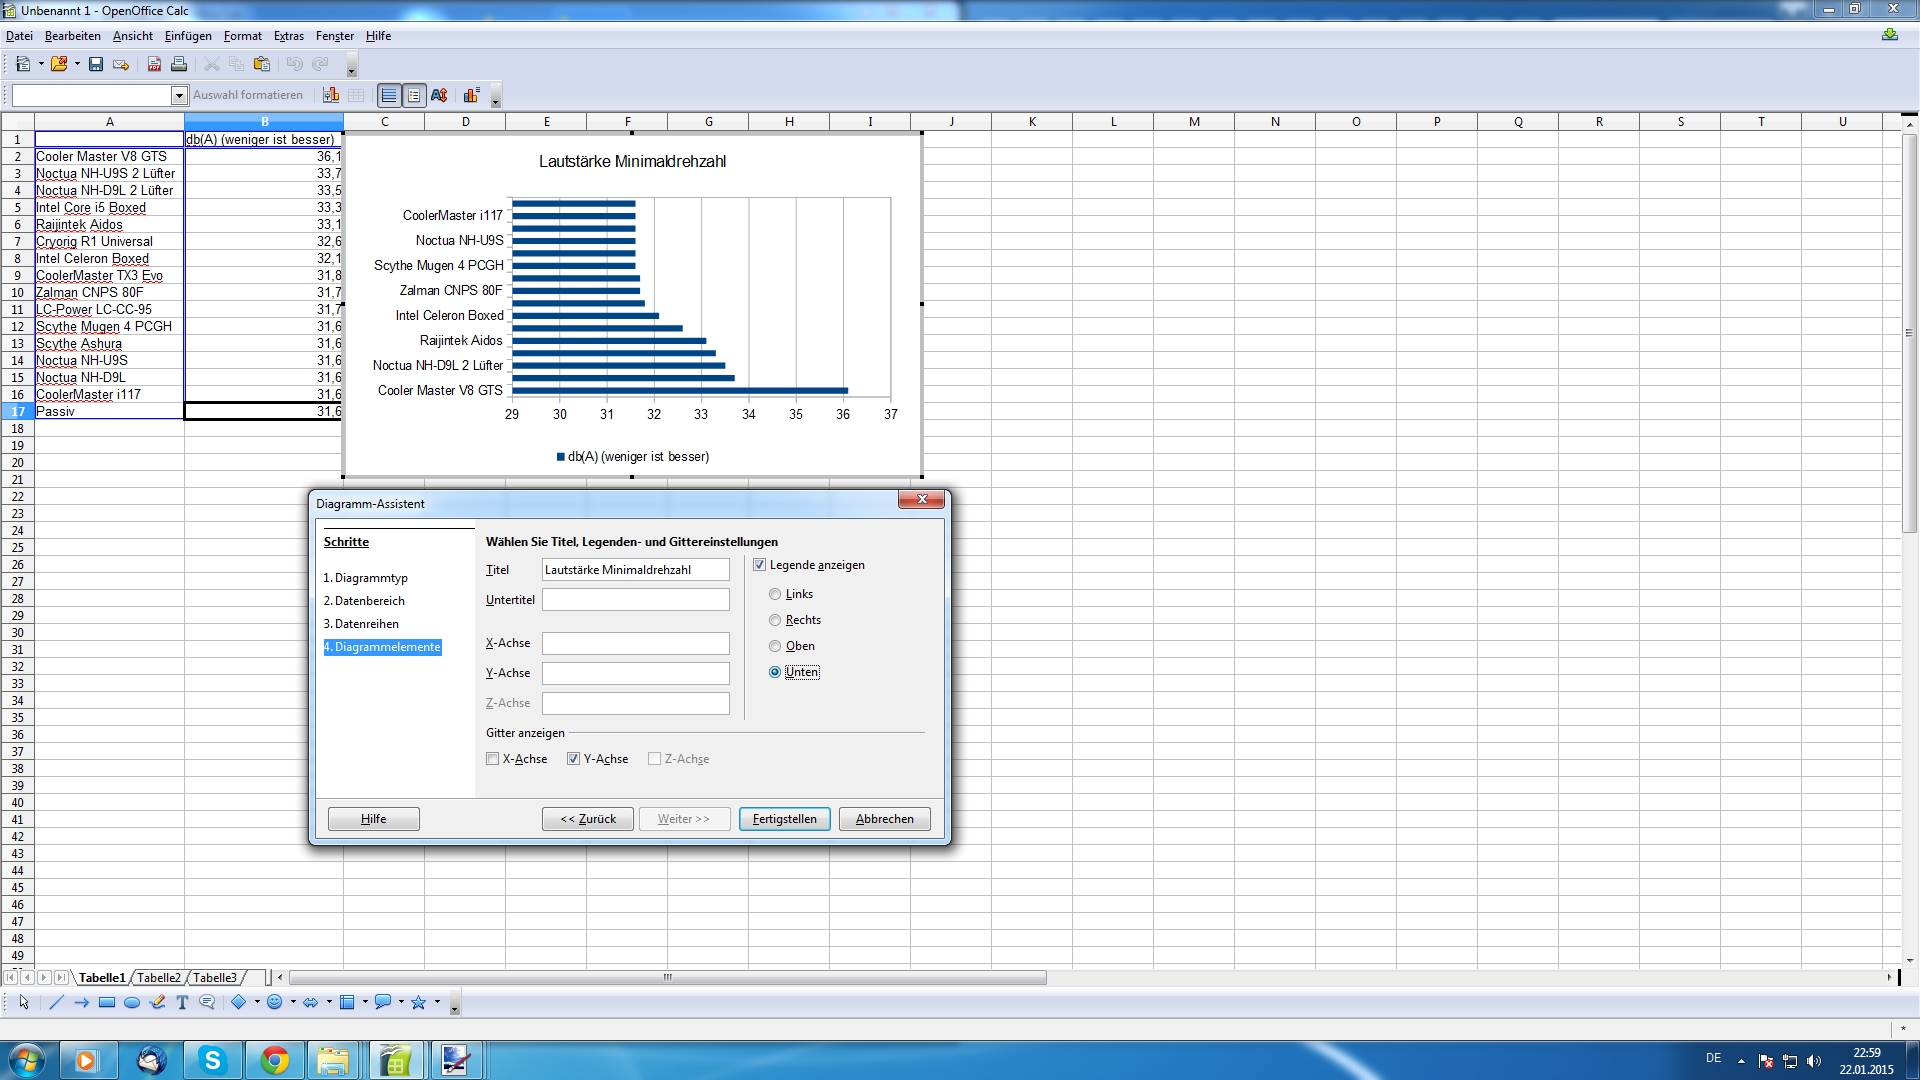
Task: Uncheck the Legende anzeigen checkbox
Action: (x=760, y=565)
